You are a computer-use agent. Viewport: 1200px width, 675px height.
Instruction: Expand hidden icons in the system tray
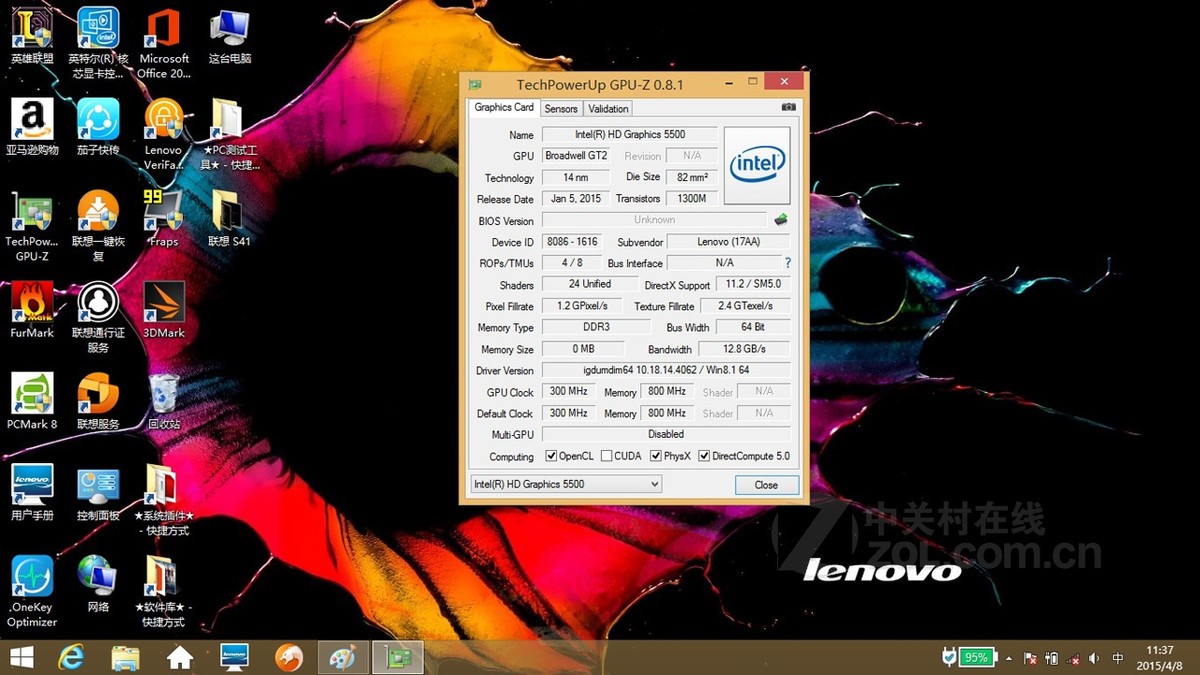tap(1009, 657)
